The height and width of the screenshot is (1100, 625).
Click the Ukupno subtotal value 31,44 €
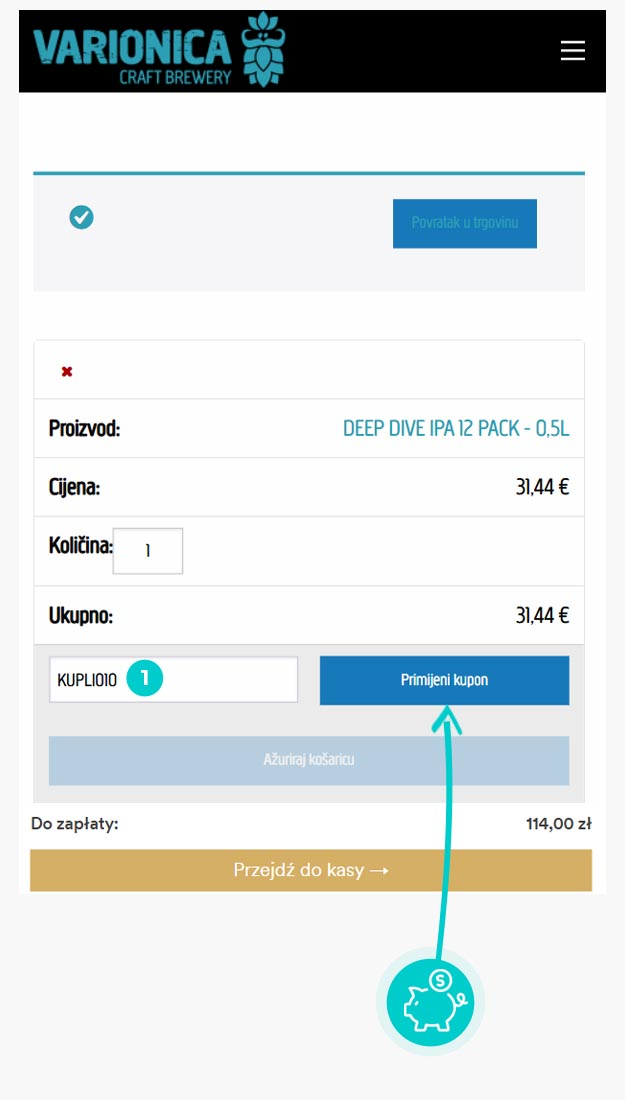point(542,616)
